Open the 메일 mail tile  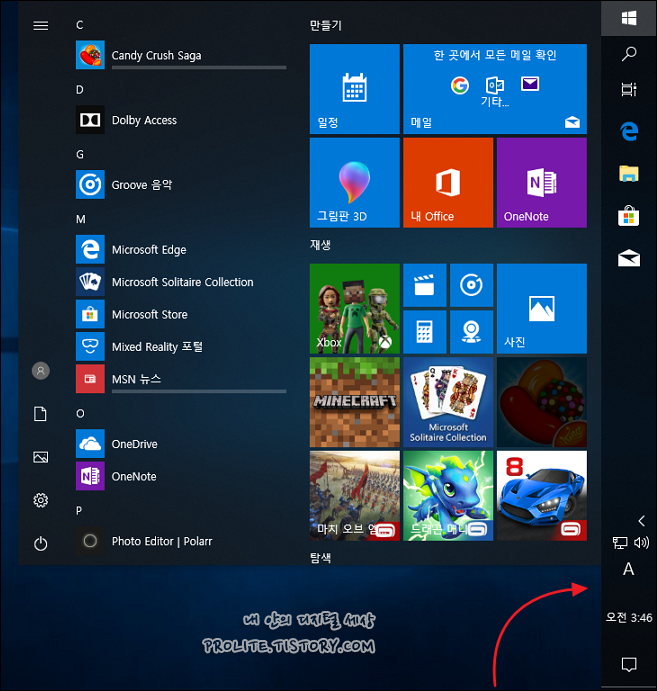(495, 89)
